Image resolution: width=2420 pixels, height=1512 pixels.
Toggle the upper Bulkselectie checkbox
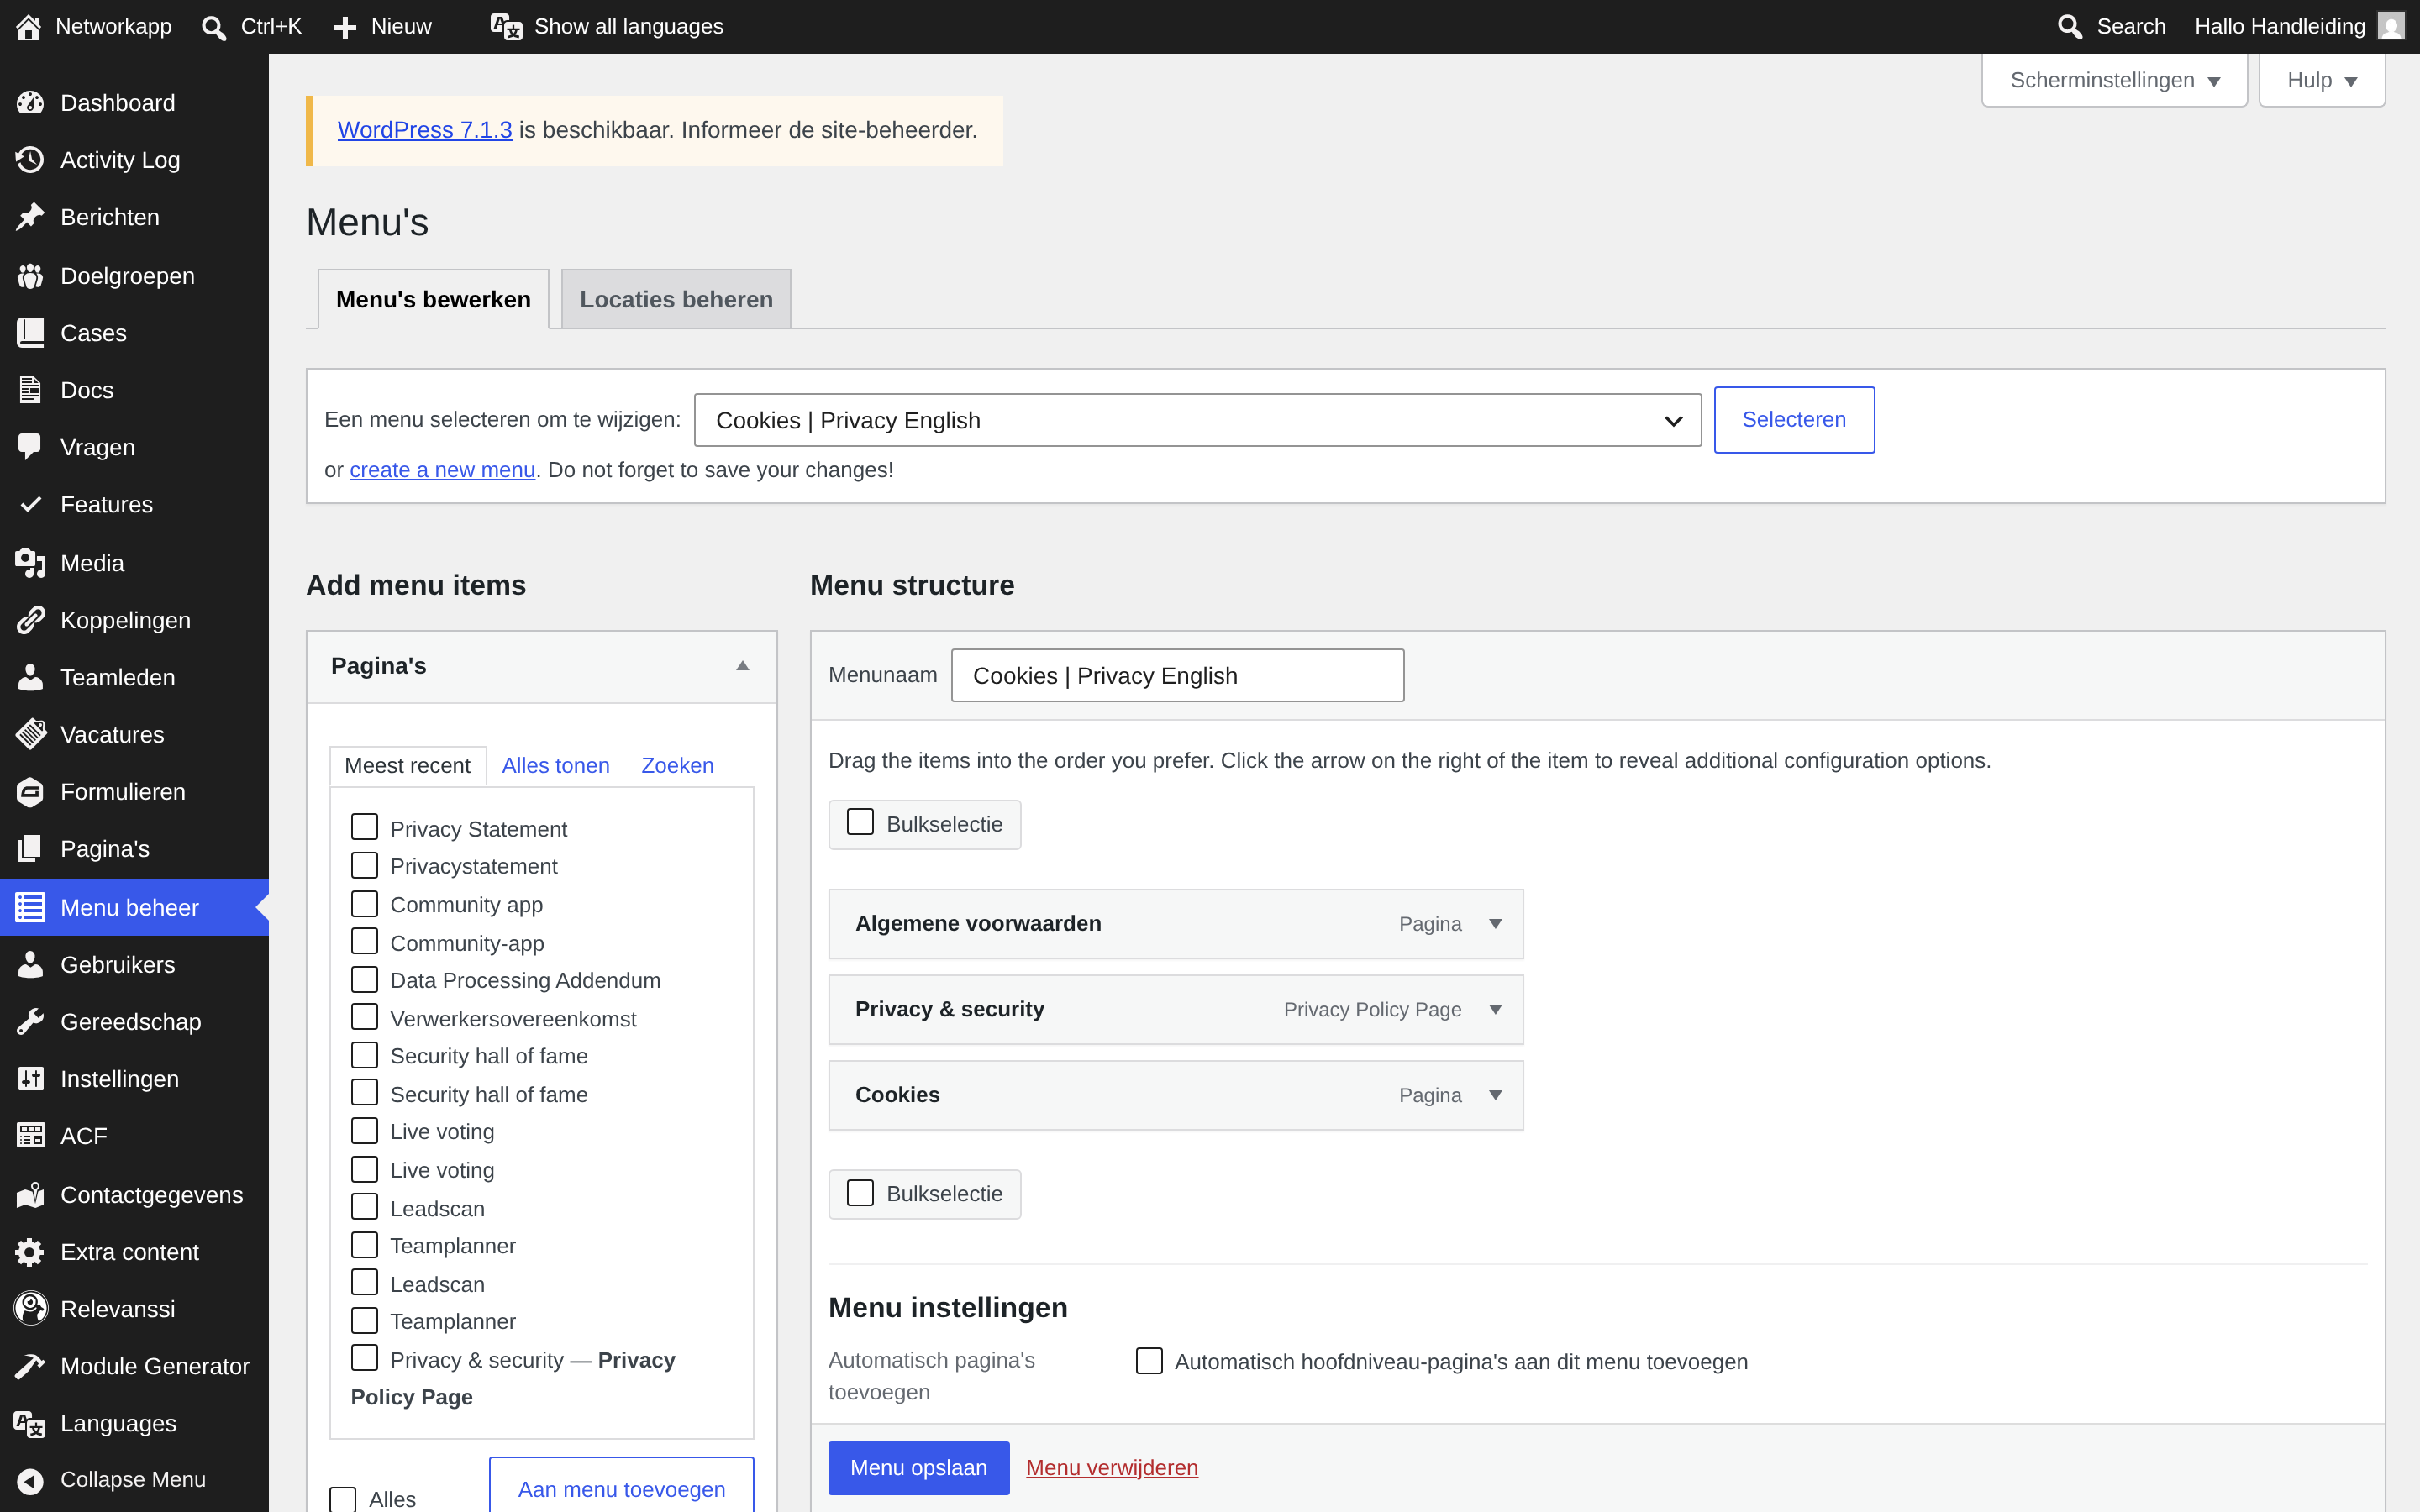(860, 823)
